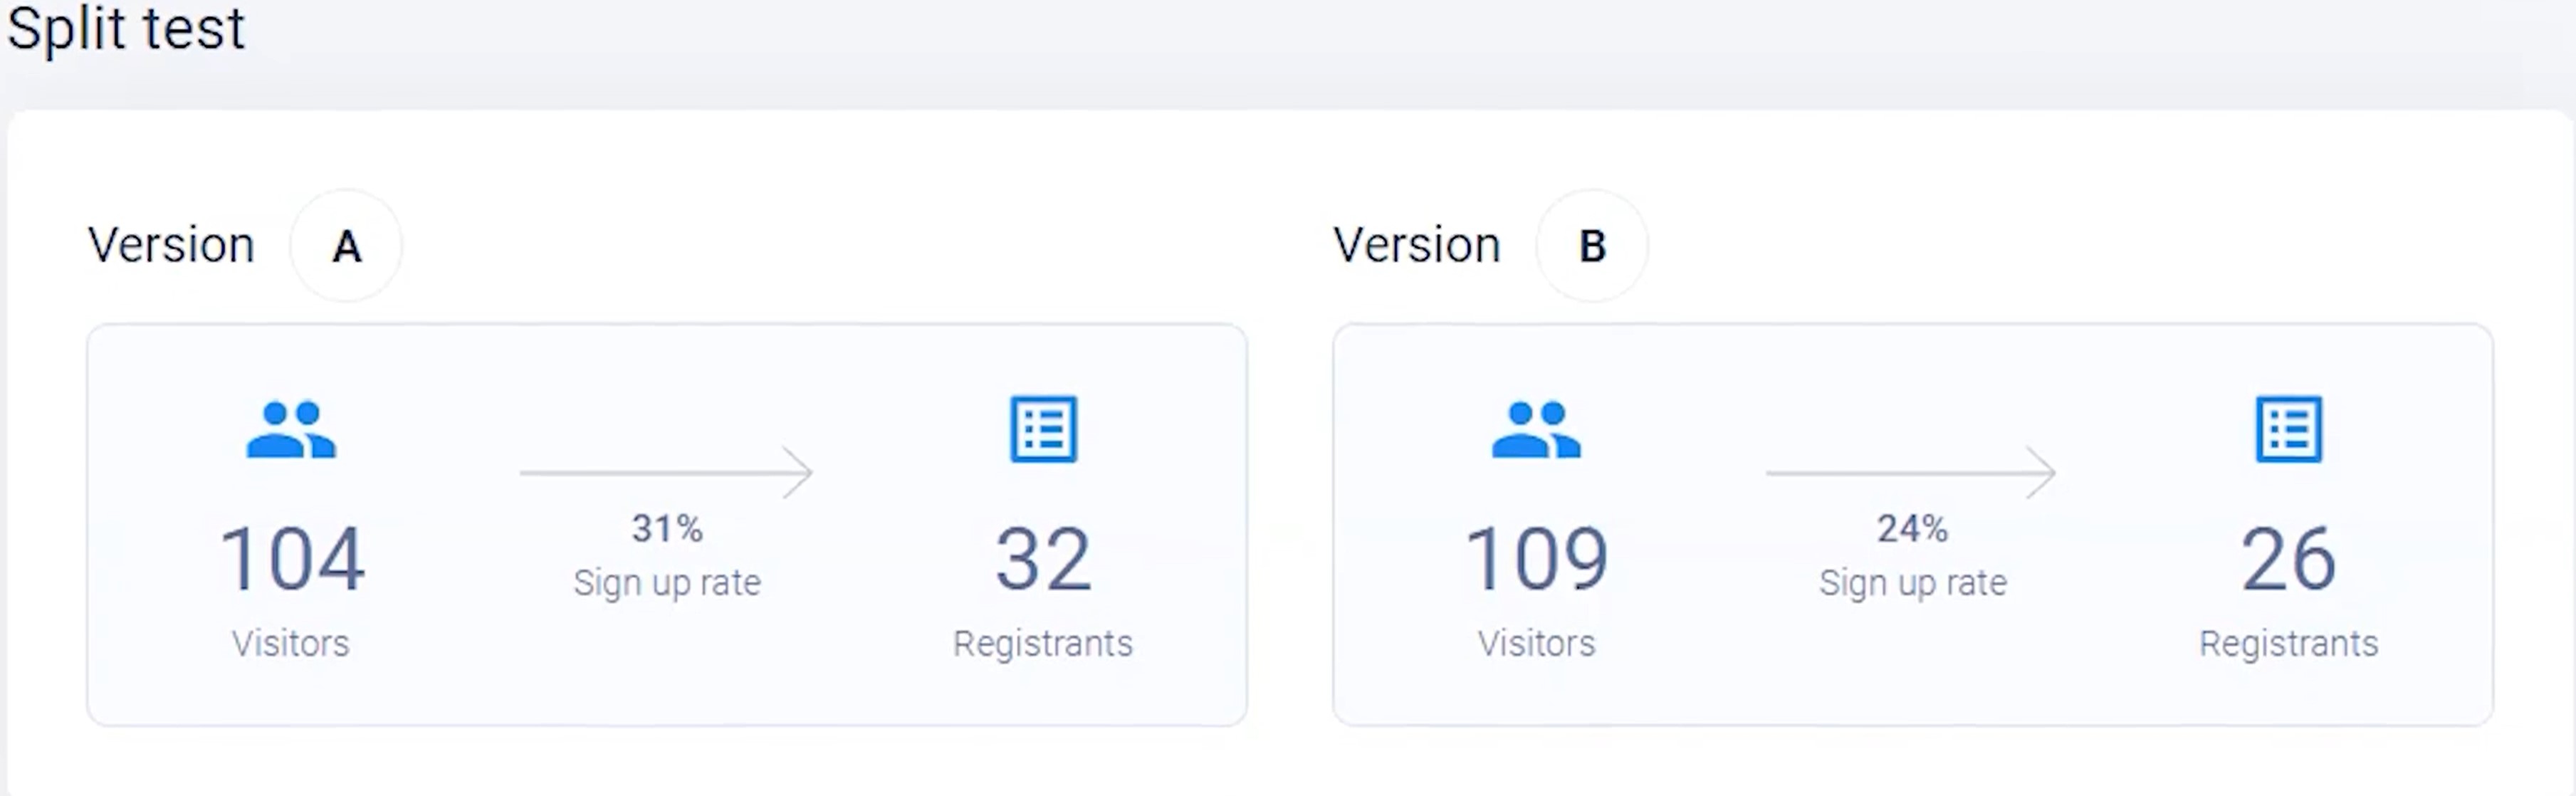Click the 32 registrants count

(x=1043, y=559)
